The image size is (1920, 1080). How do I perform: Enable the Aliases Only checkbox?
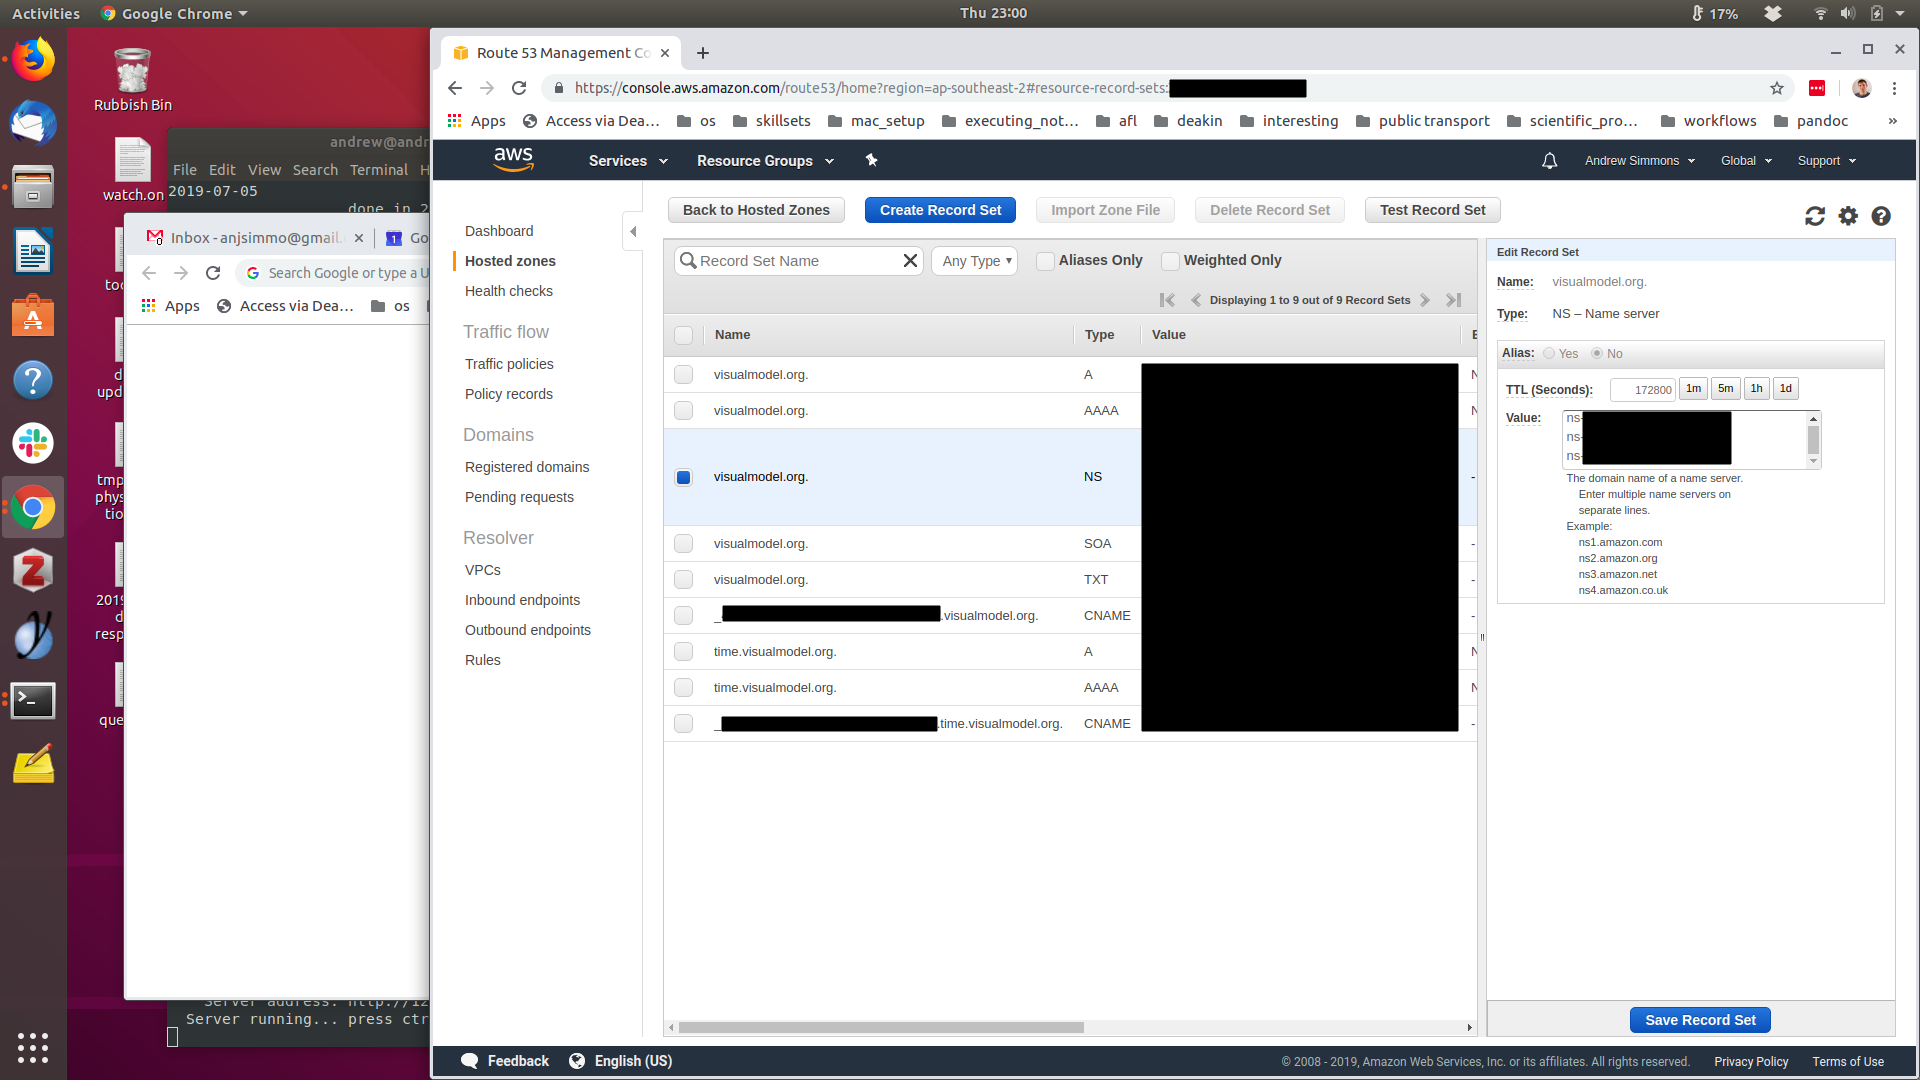pos(1045,261)
